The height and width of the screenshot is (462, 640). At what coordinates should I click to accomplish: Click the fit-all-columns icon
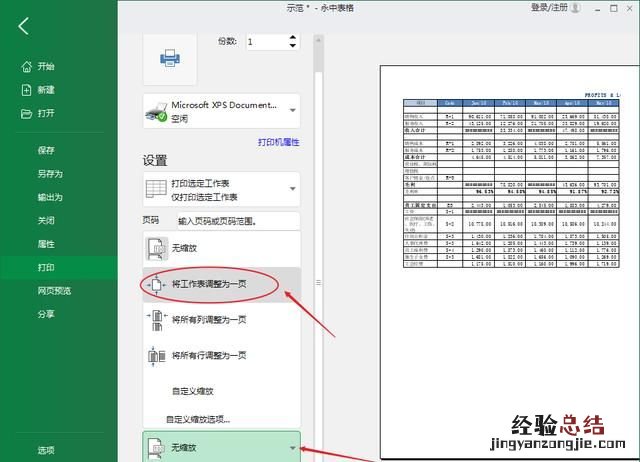156,320
